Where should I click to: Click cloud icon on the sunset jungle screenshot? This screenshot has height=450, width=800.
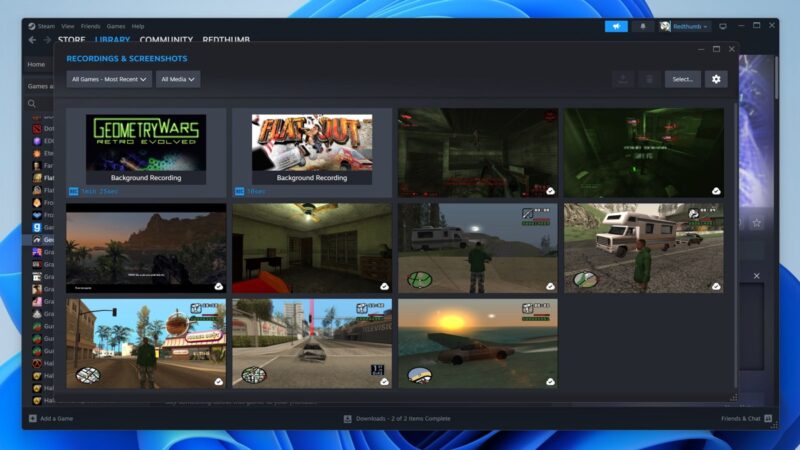(x=218, y=286)
